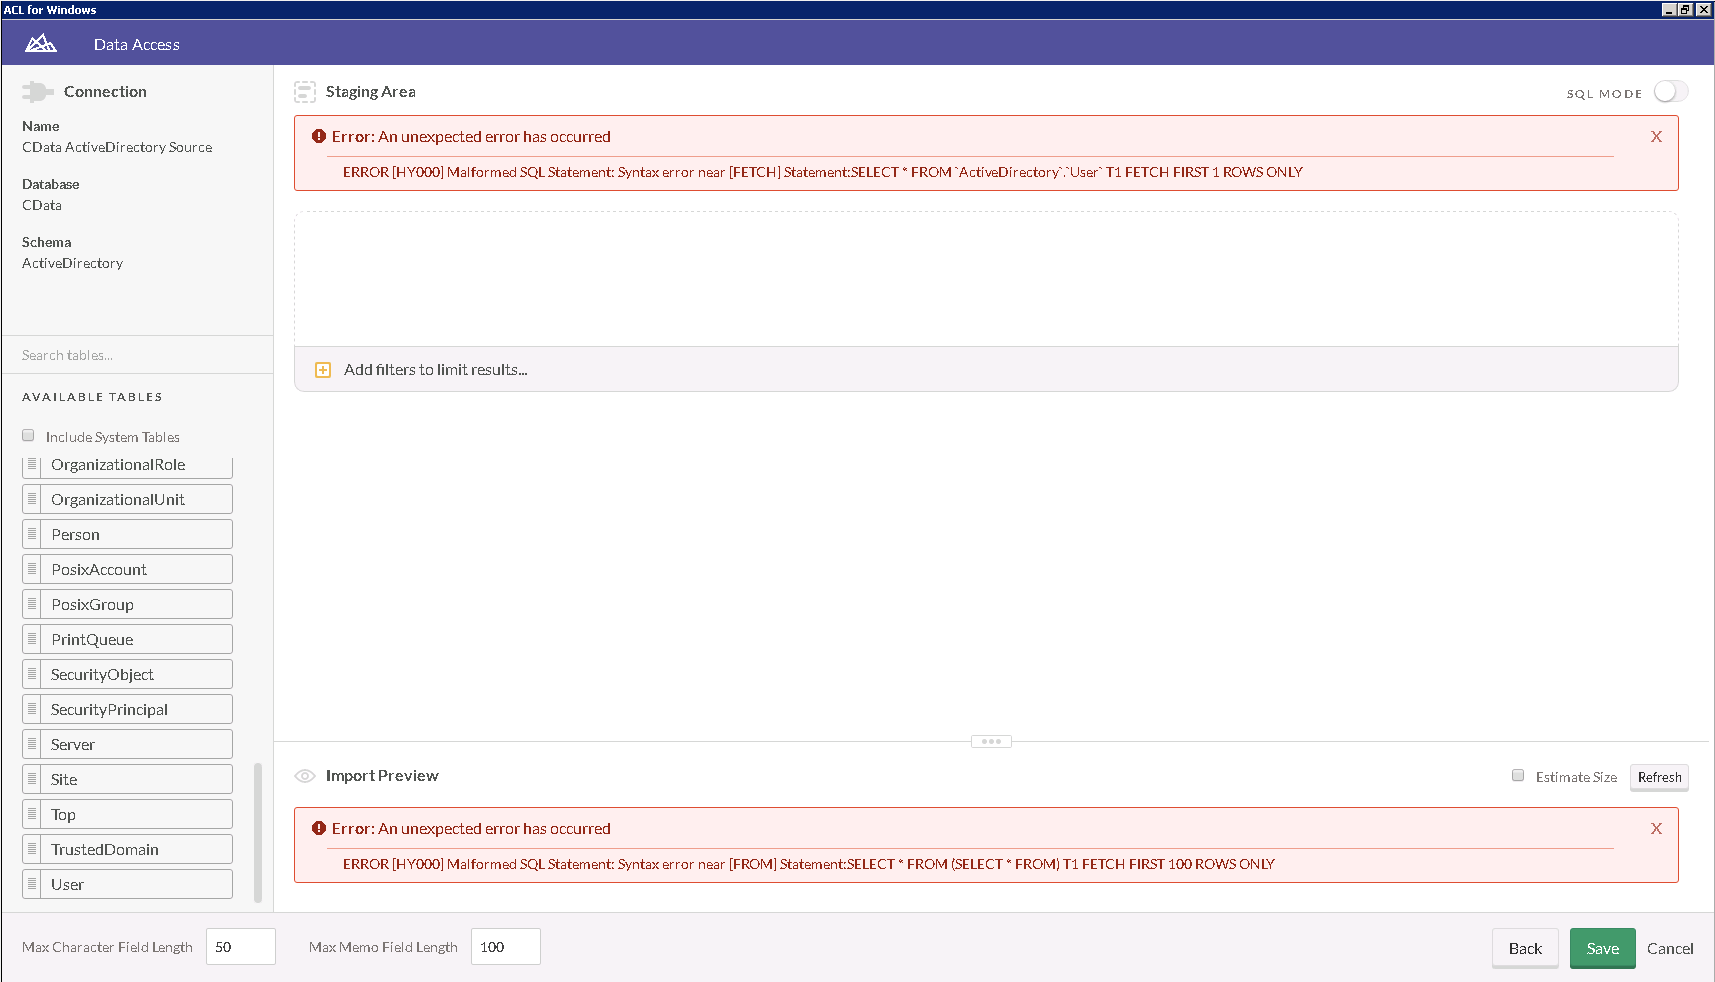Screen dimensions: 1715x982
Task: Check the Include System Tables checkbox
Action: tap(27, 434)
